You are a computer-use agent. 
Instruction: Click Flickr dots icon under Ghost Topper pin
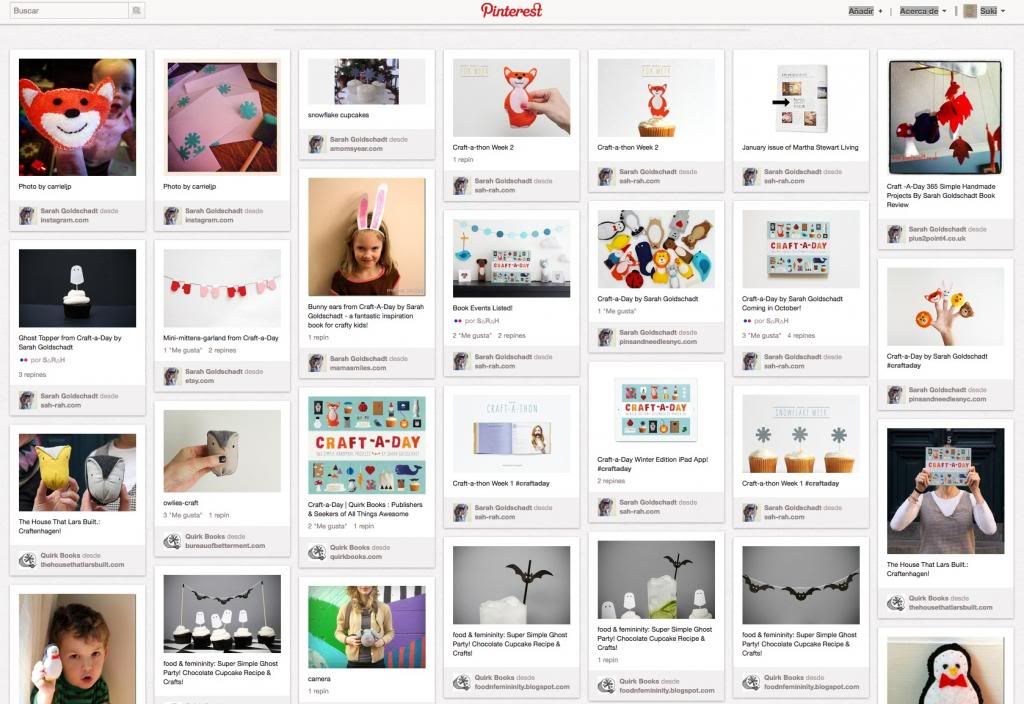(x=24, y=360)
